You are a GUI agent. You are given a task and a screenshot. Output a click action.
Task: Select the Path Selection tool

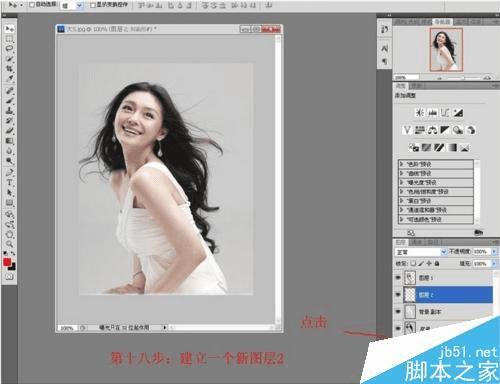[x=9, y=193]
